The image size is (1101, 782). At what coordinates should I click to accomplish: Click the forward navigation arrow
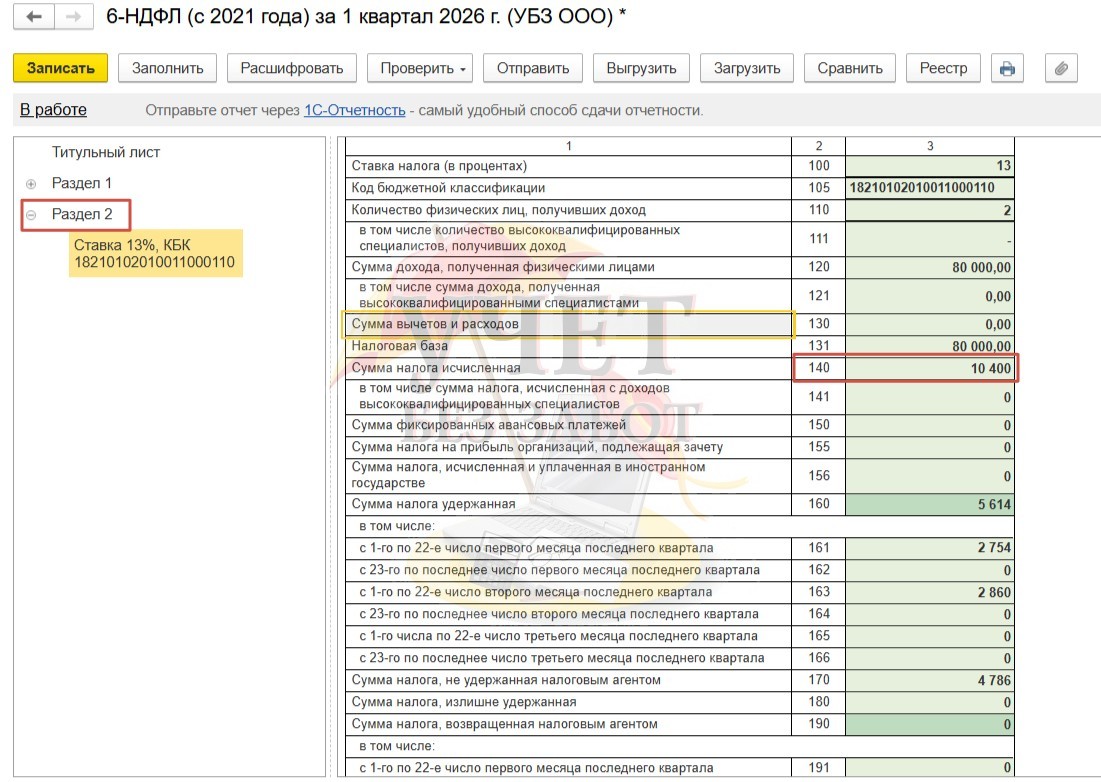(x=71, y=18)
